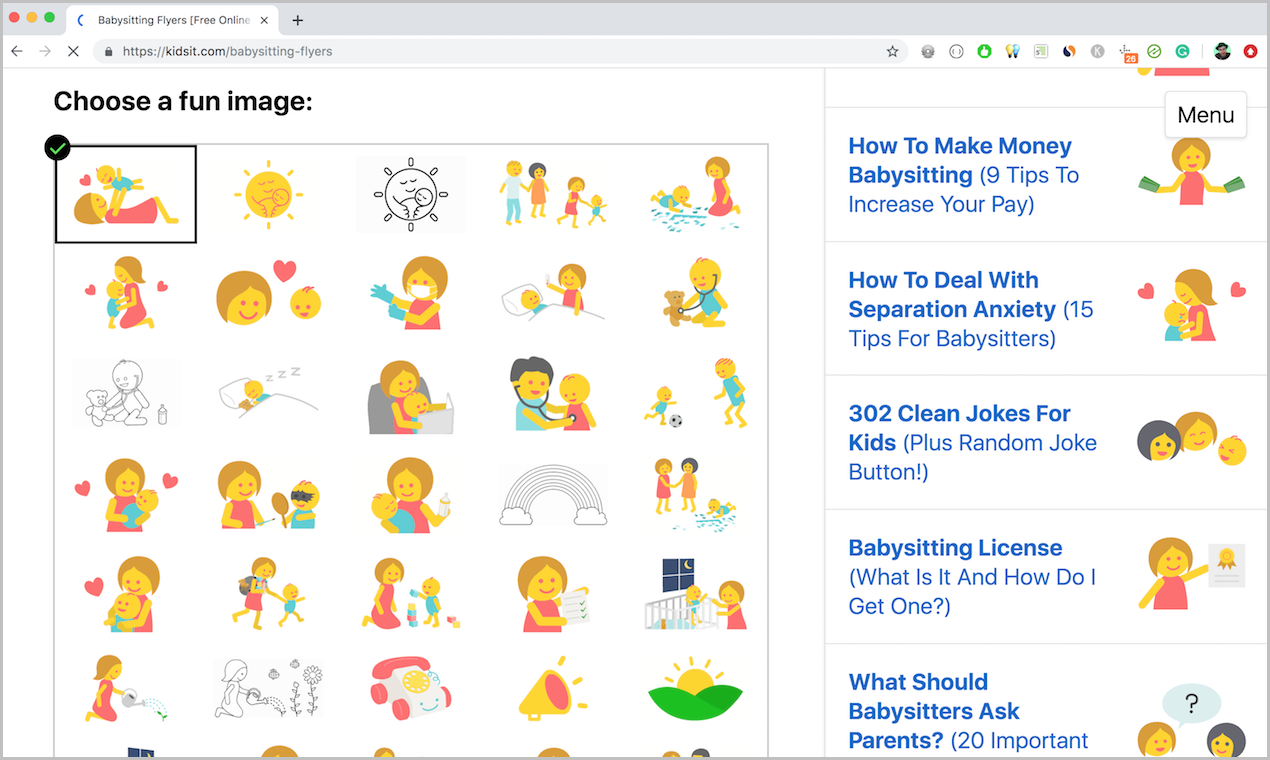
Task: Click the money-holding sitter article thumbnail
Action: 1192,172
